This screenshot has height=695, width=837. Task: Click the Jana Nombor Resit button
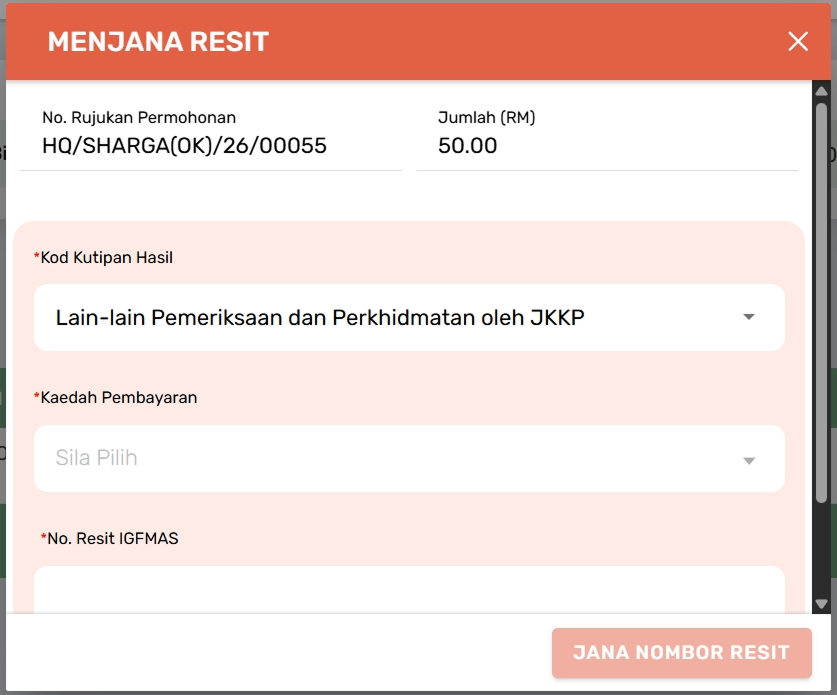point(682,653)
